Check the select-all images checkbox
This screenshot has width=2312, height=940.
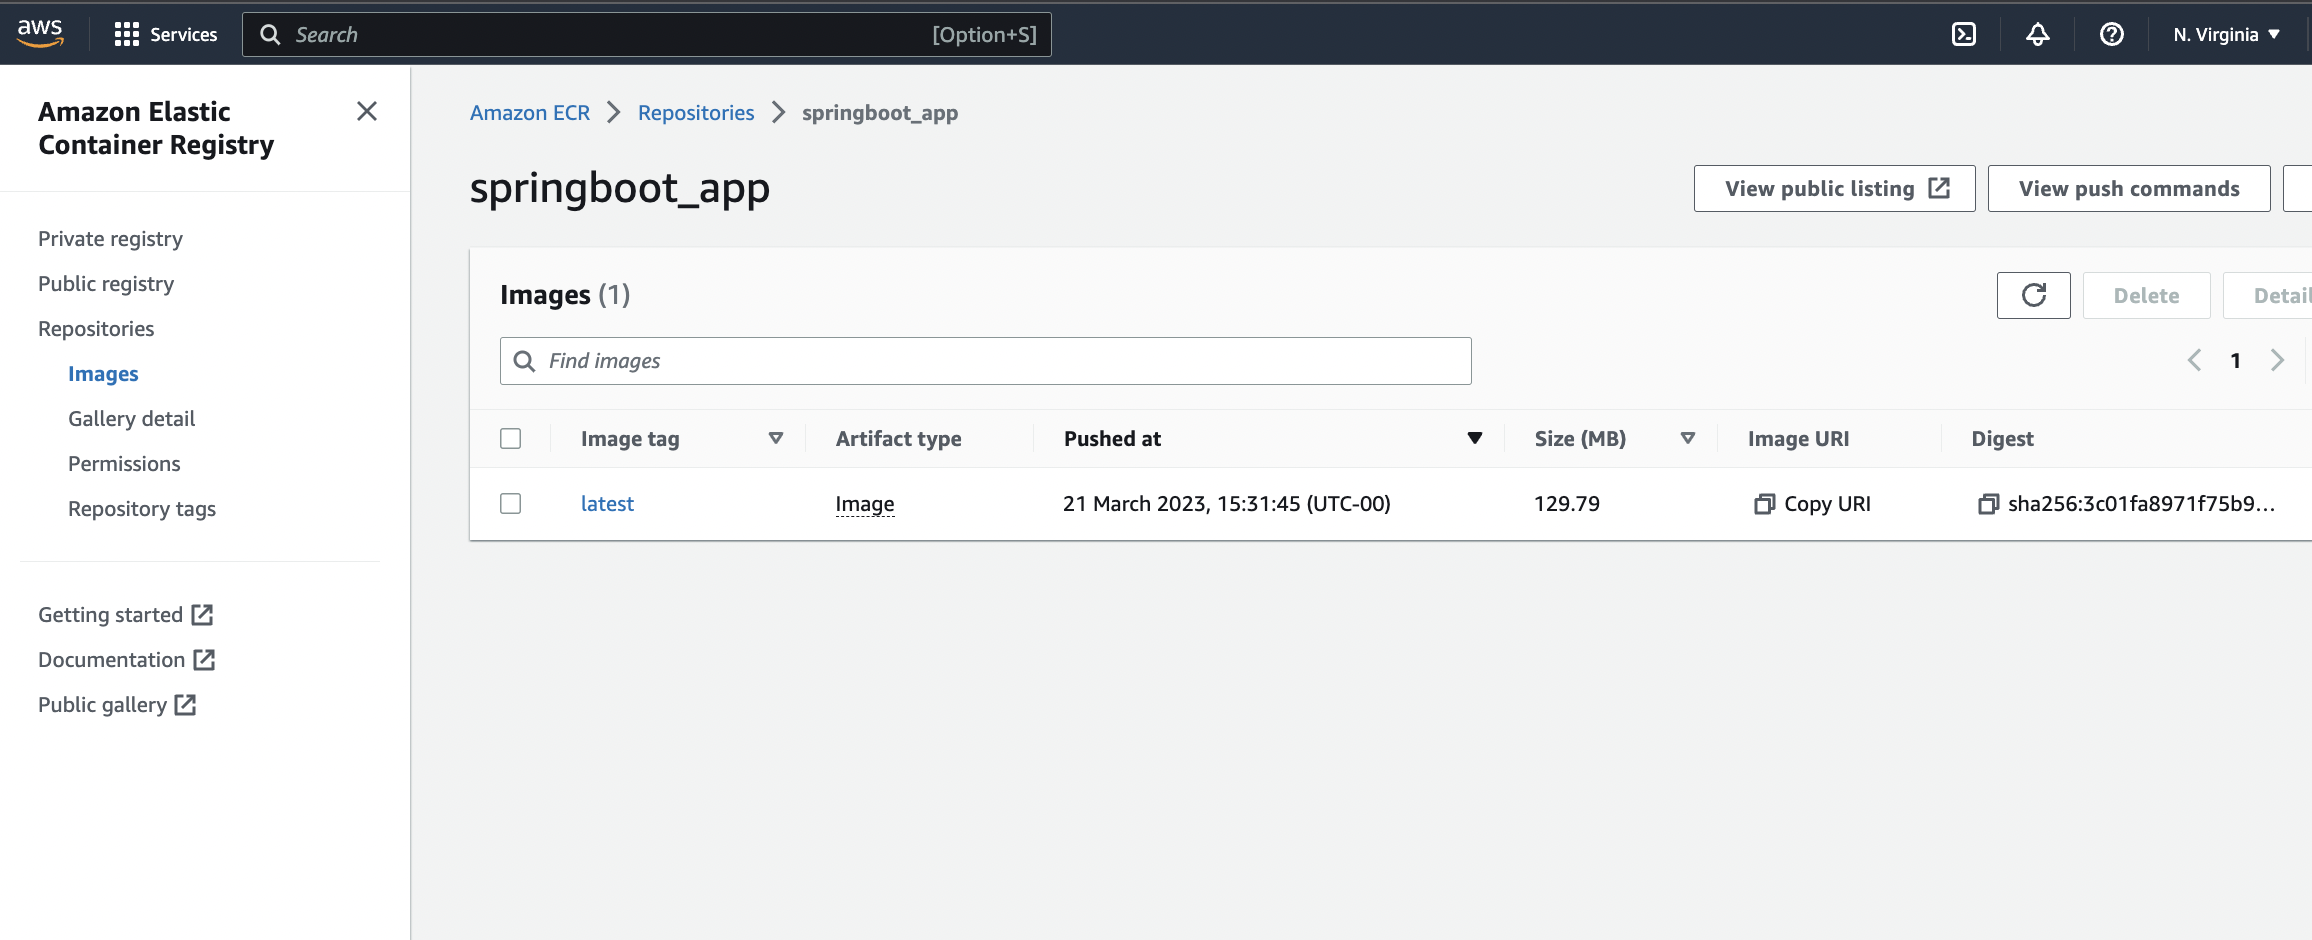coord(510,438)
